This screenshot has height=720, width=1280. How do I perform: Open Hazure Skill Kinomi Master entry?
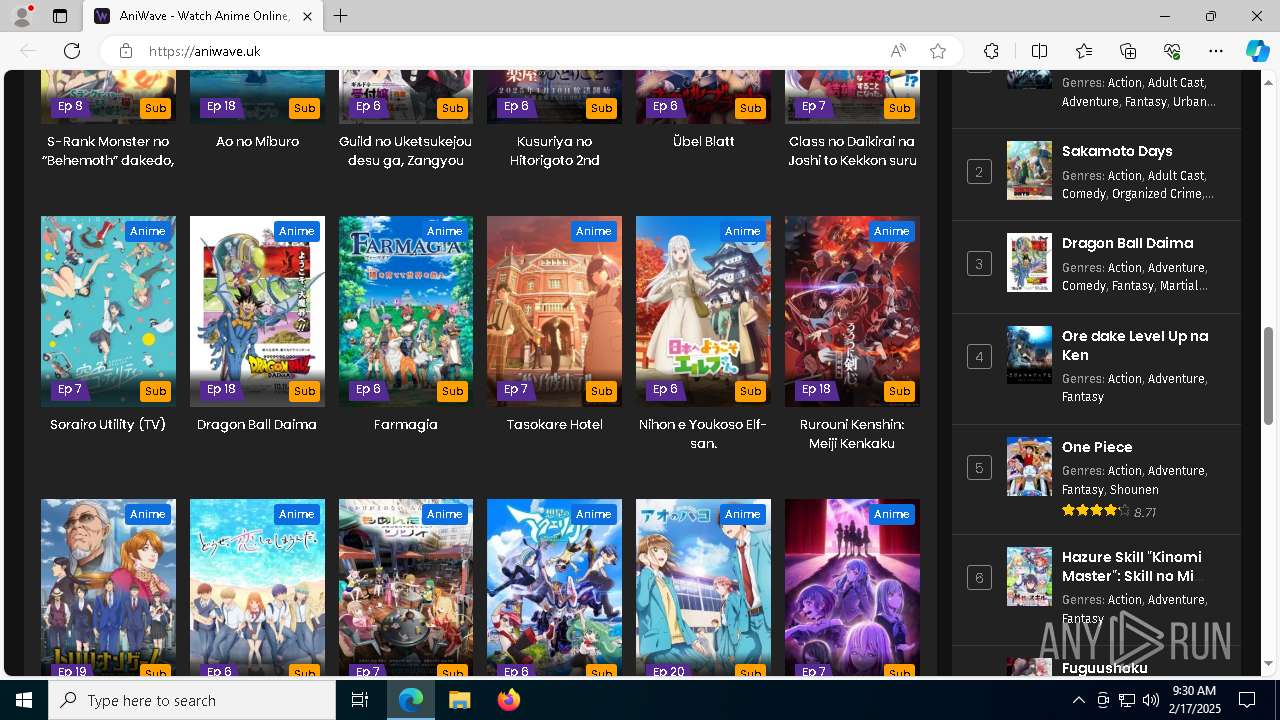click(x=1131, y=566)
